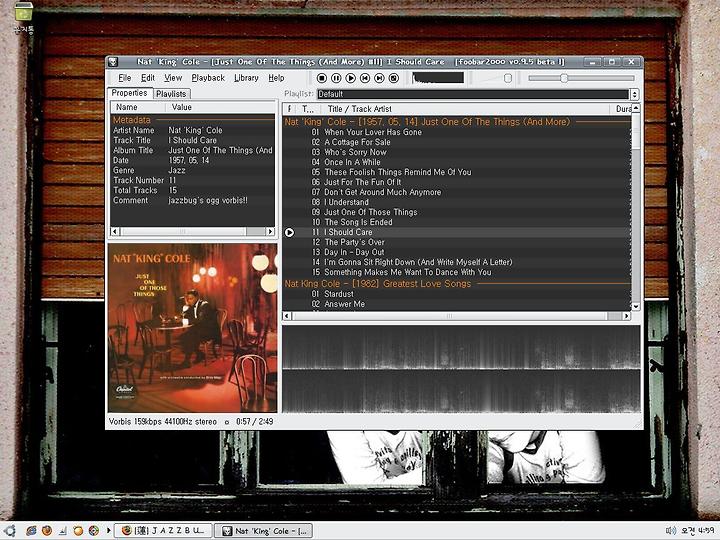
Task: Stop playback with the Stop button
Action: click(x=322, y=78)
